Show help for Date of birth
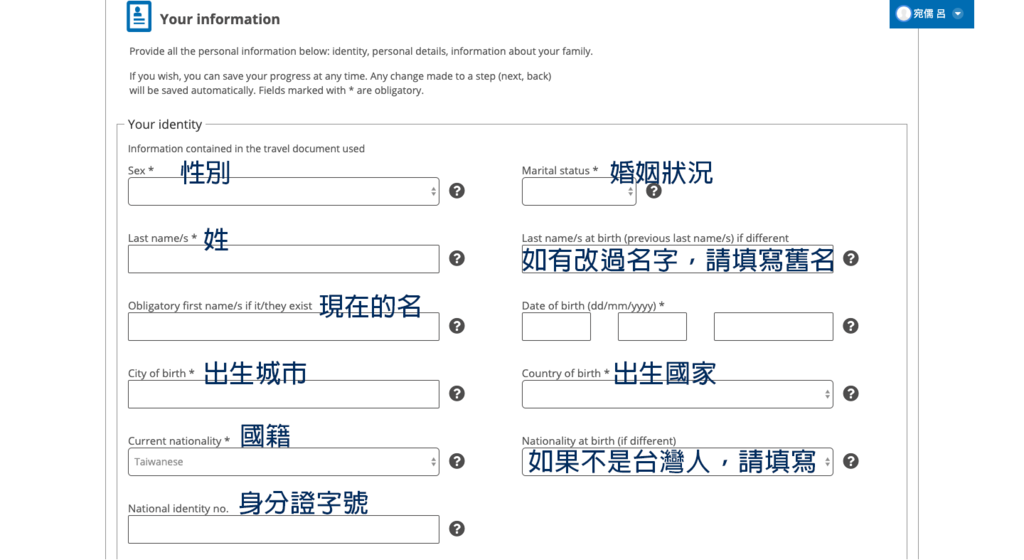1024x560 pixels. pos(850,326)
